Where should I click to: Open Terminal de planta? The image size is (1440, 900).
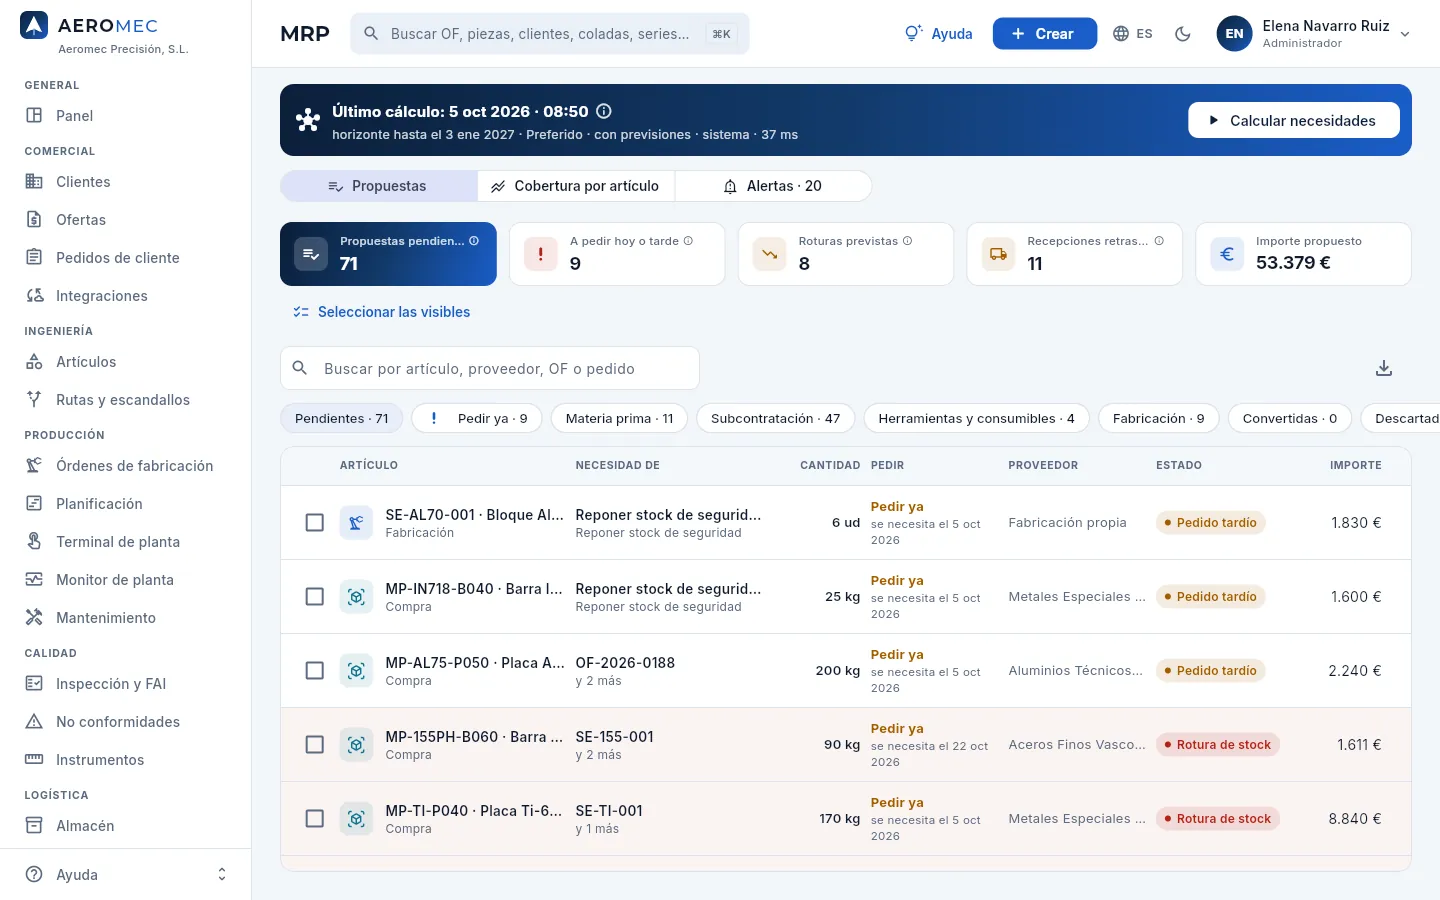click(x=125, y=542)
